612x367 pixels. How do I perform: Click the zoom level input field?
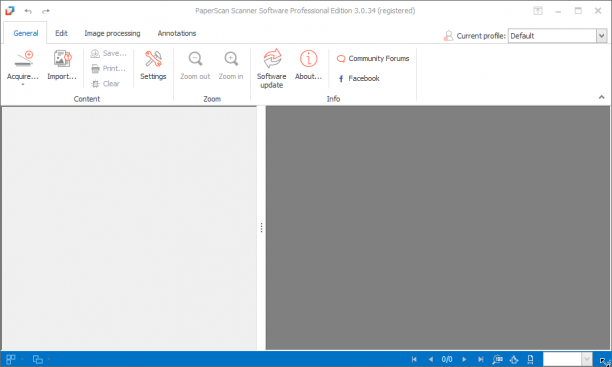click(562, 359)
